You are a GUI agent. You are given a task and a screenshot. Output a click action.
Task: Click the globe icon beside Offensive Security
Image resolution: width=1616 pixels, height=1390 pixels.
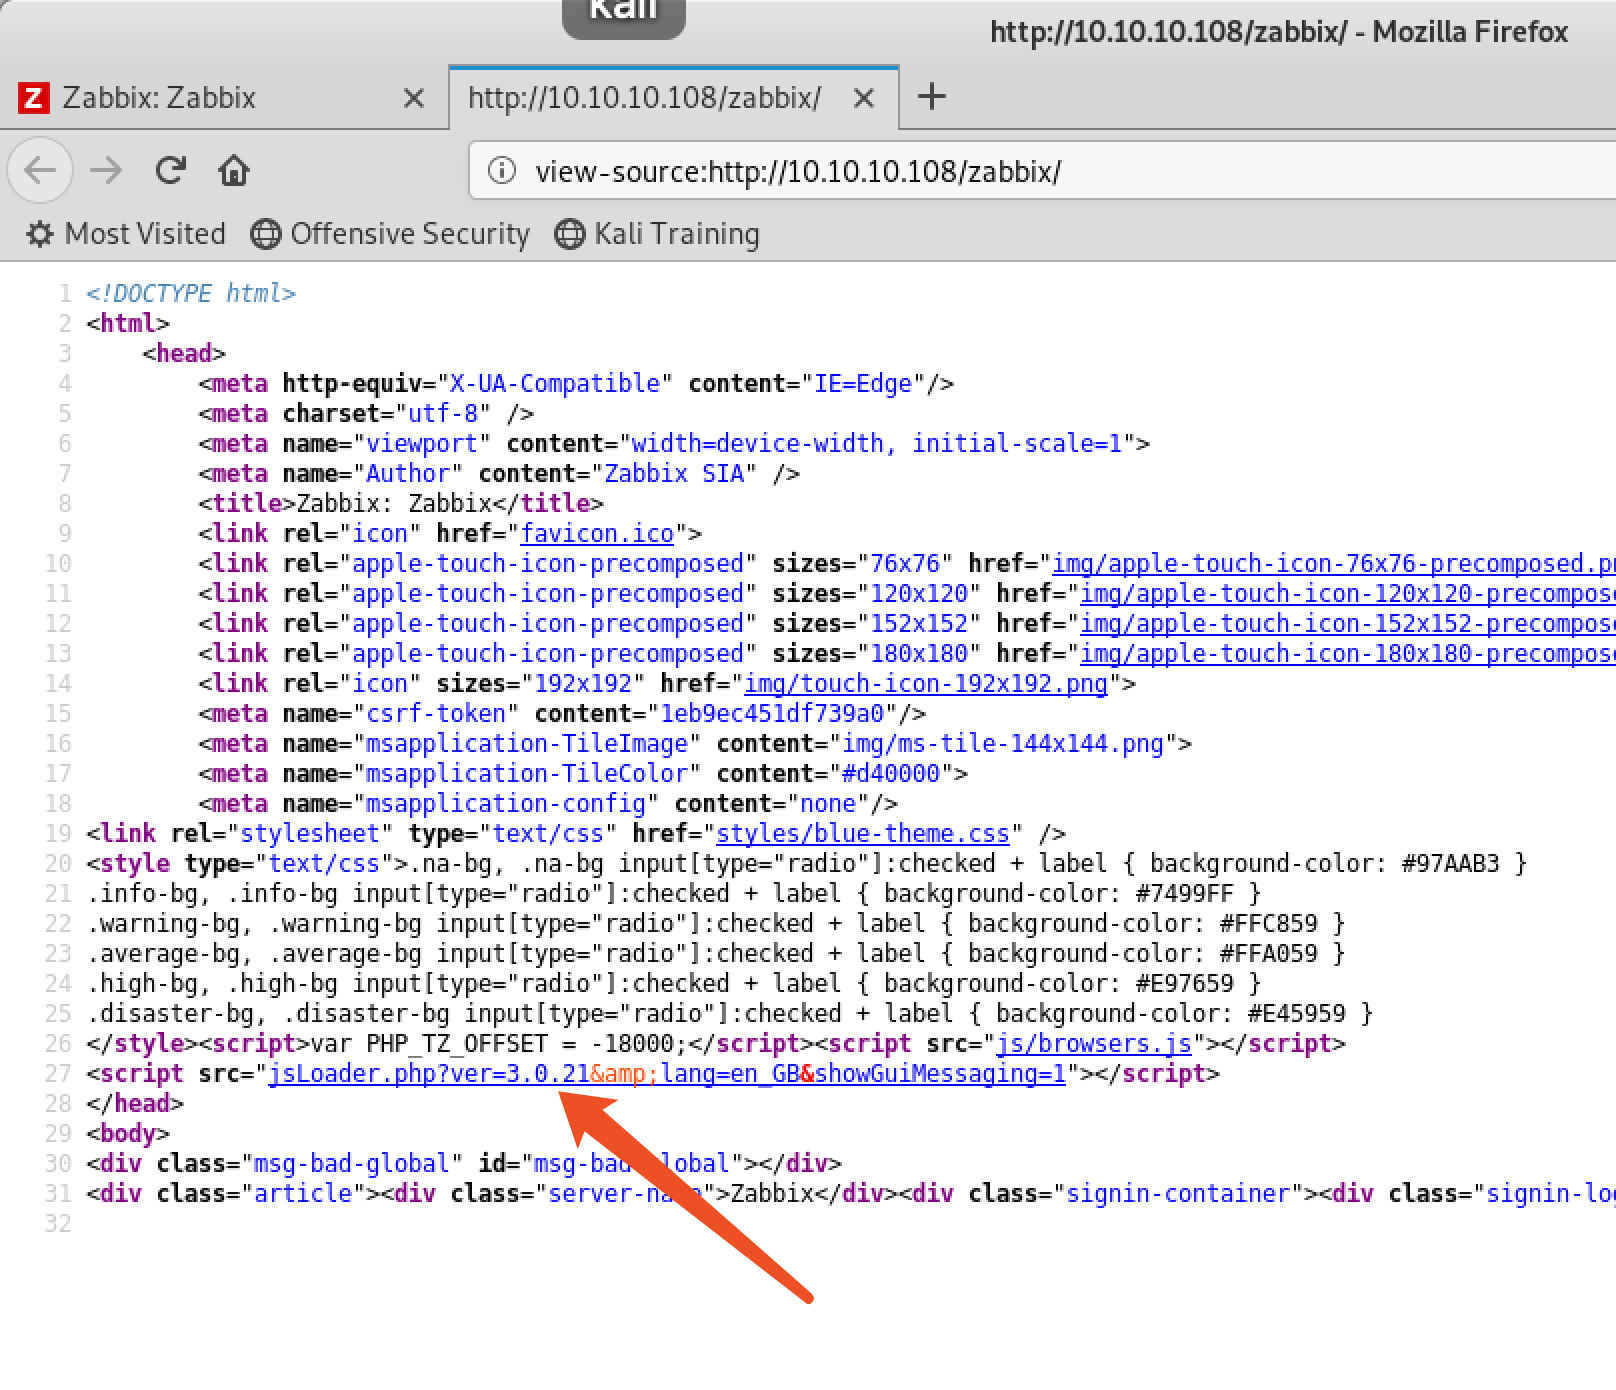click(265, 234)
